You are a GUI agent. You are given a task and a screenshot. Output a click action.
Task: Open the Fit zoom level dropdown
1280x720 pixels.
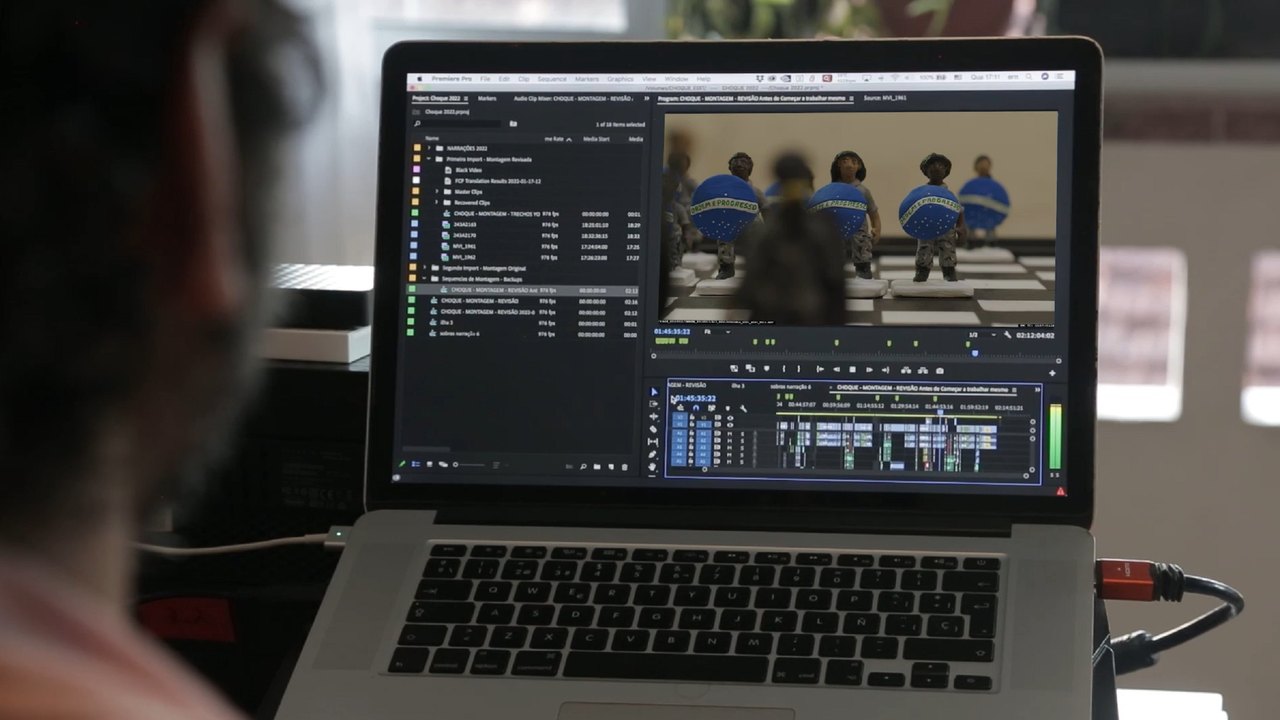coord(716,331)
